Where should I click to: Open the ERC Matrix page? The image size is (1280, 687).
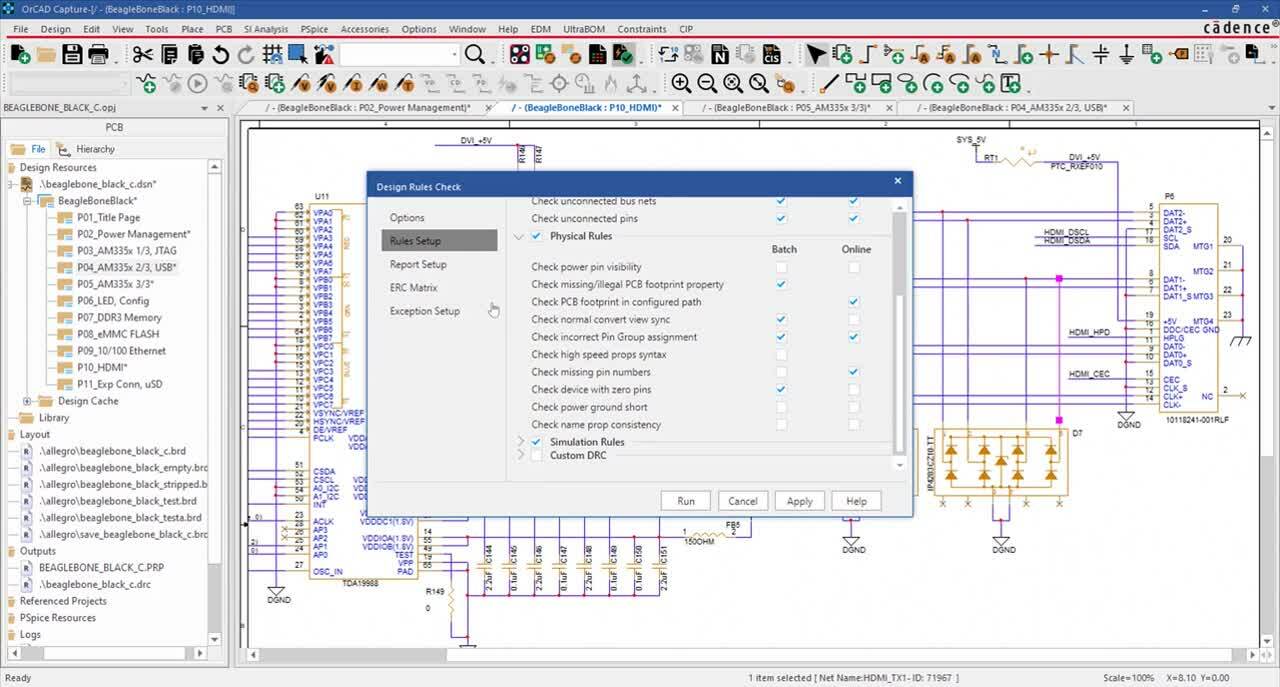[x=413, y=287]
